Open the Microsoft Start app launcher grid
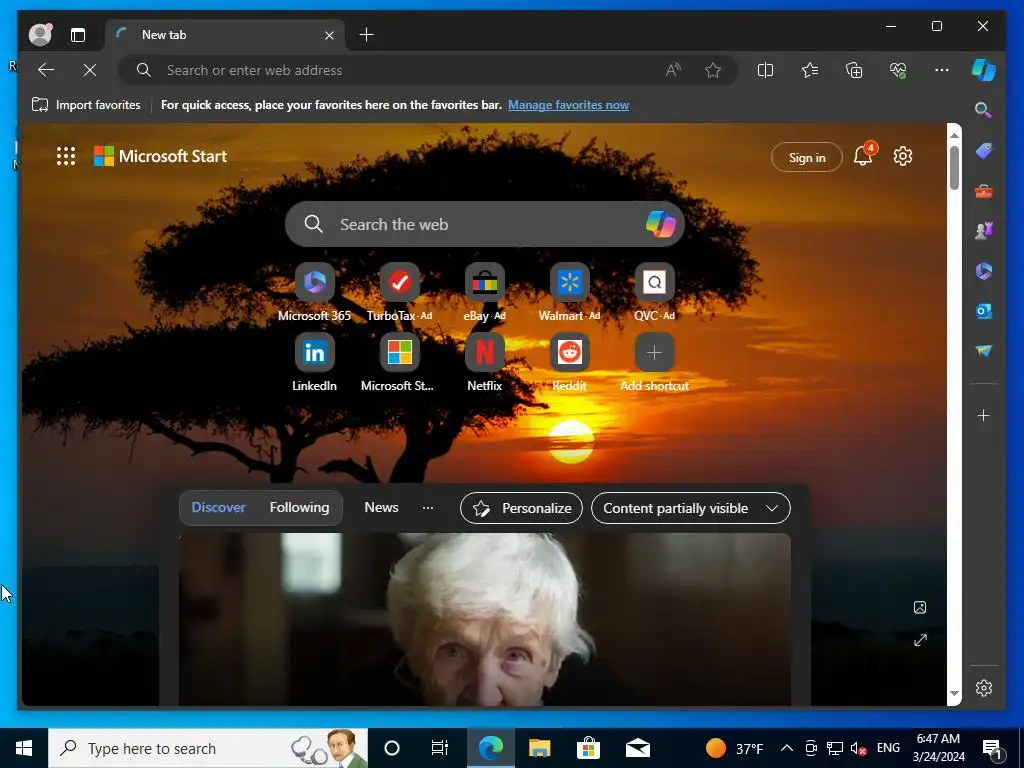Screen dimensions: 1024x768 66,156
